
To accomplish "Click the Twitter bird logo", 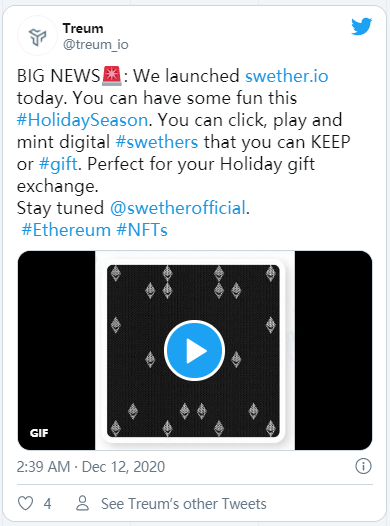I will point(361,26).
